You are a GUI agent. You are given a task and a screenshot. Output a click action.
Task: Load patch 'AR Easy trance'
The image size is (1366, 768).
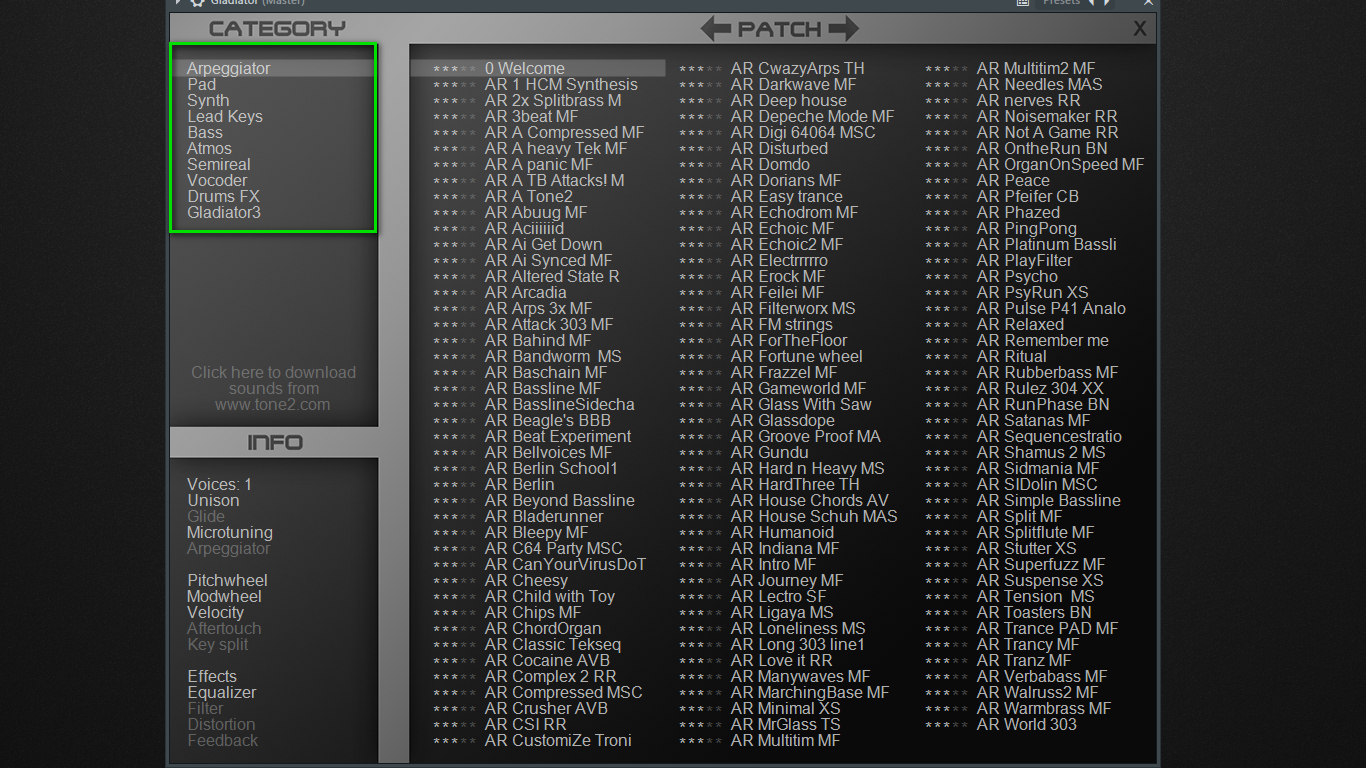pos(787,197)
